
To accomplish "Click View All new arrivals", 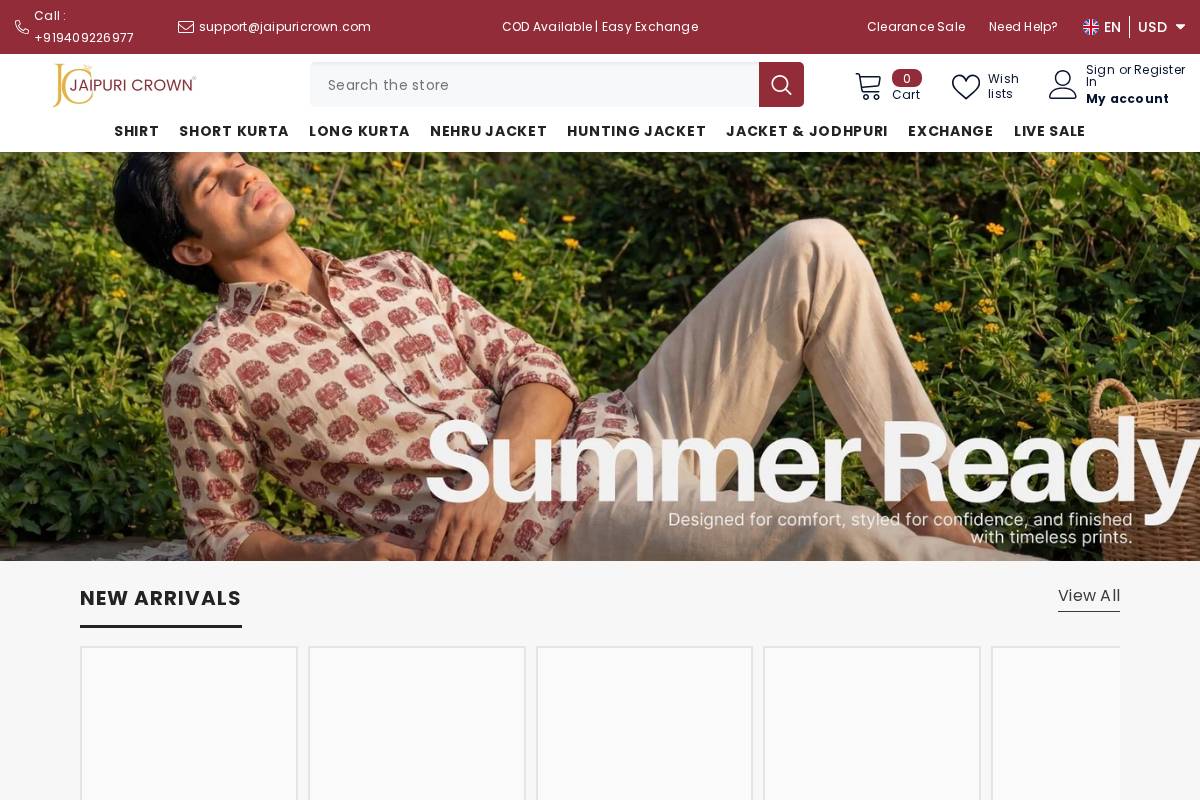I will (1089, 596).
